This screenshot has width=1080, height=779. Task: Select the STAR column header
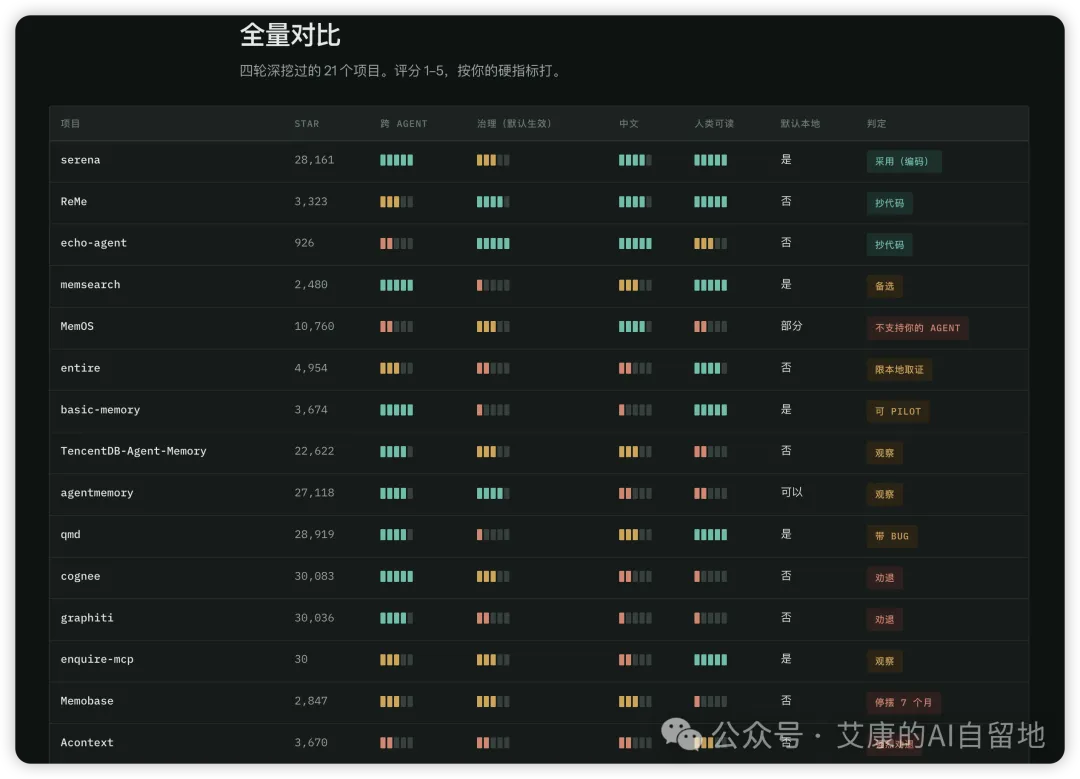(307, 124)
